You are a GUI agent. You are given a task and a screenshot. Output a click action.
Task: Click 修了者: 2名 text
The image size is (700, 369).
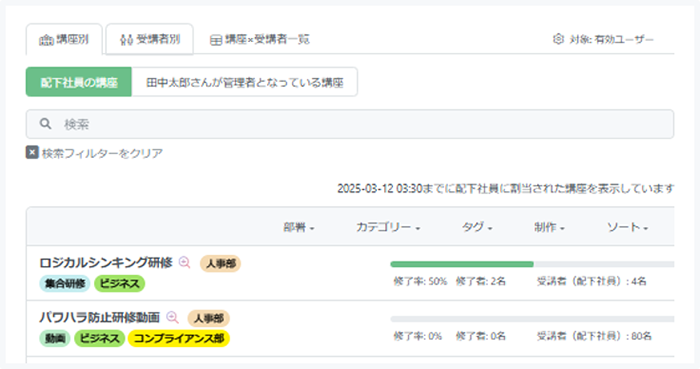pyautogui.click(x=480, y=282)
